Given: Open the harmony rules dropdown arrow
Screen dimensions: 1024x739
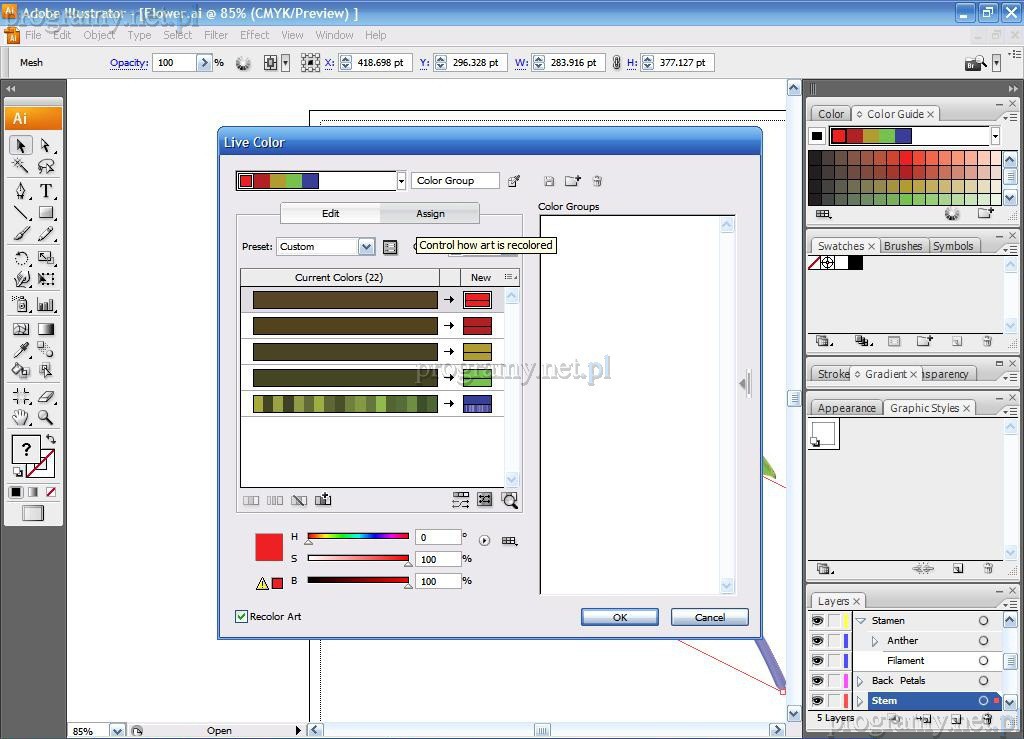Looking at the screenshot, I should pyautogui.click(x=401, y=181).
